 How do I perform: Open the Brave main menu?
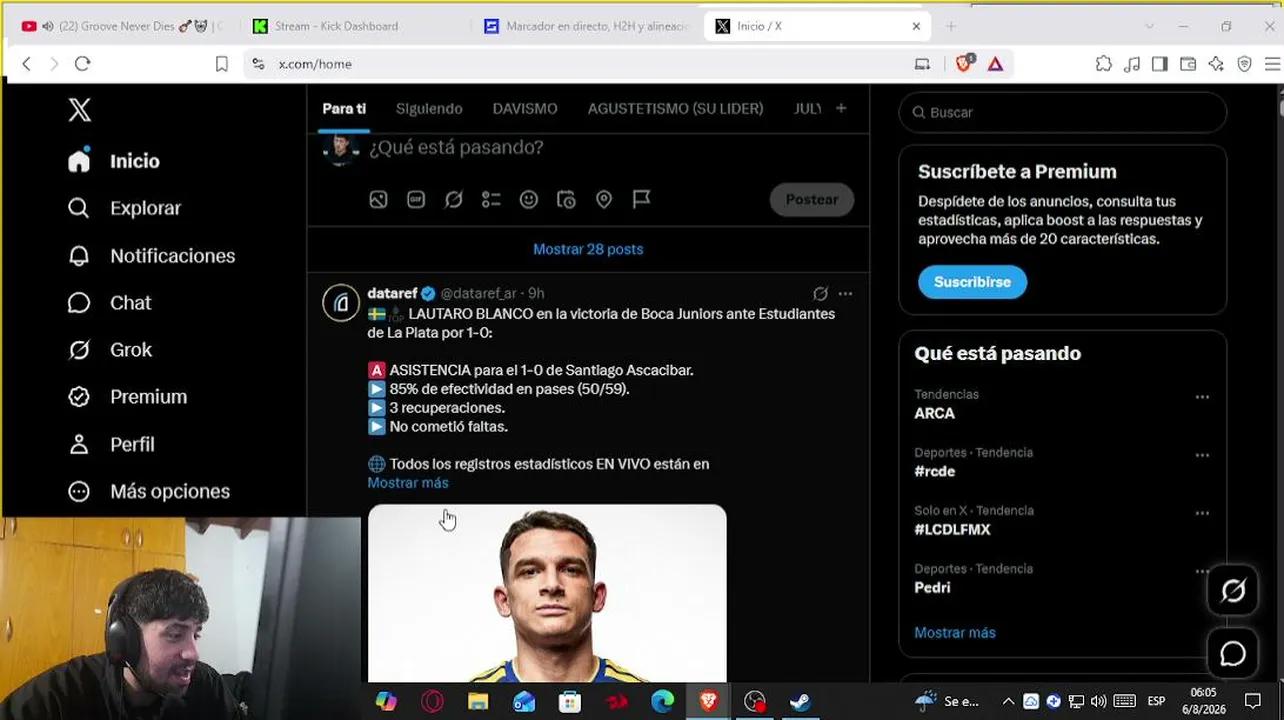1271,64
